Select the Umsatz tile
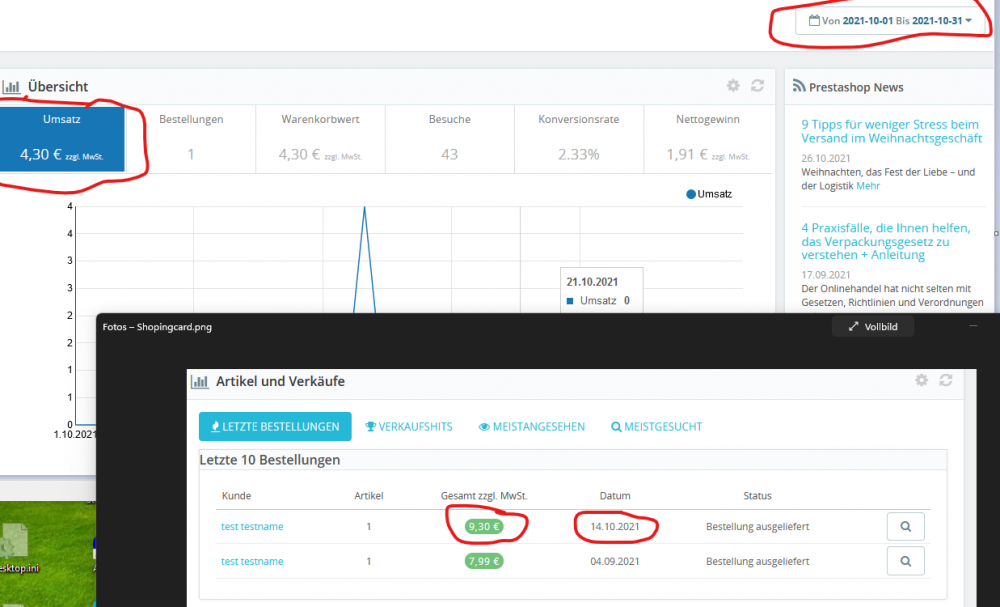This screenshot has width=1000, height=607. coord(62,139)
